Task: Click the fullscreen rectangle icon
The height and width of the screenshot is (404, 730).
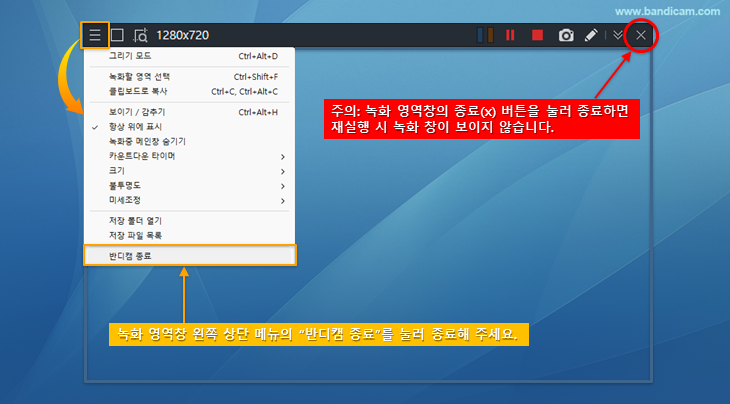Action: click(x=117, y=35)
